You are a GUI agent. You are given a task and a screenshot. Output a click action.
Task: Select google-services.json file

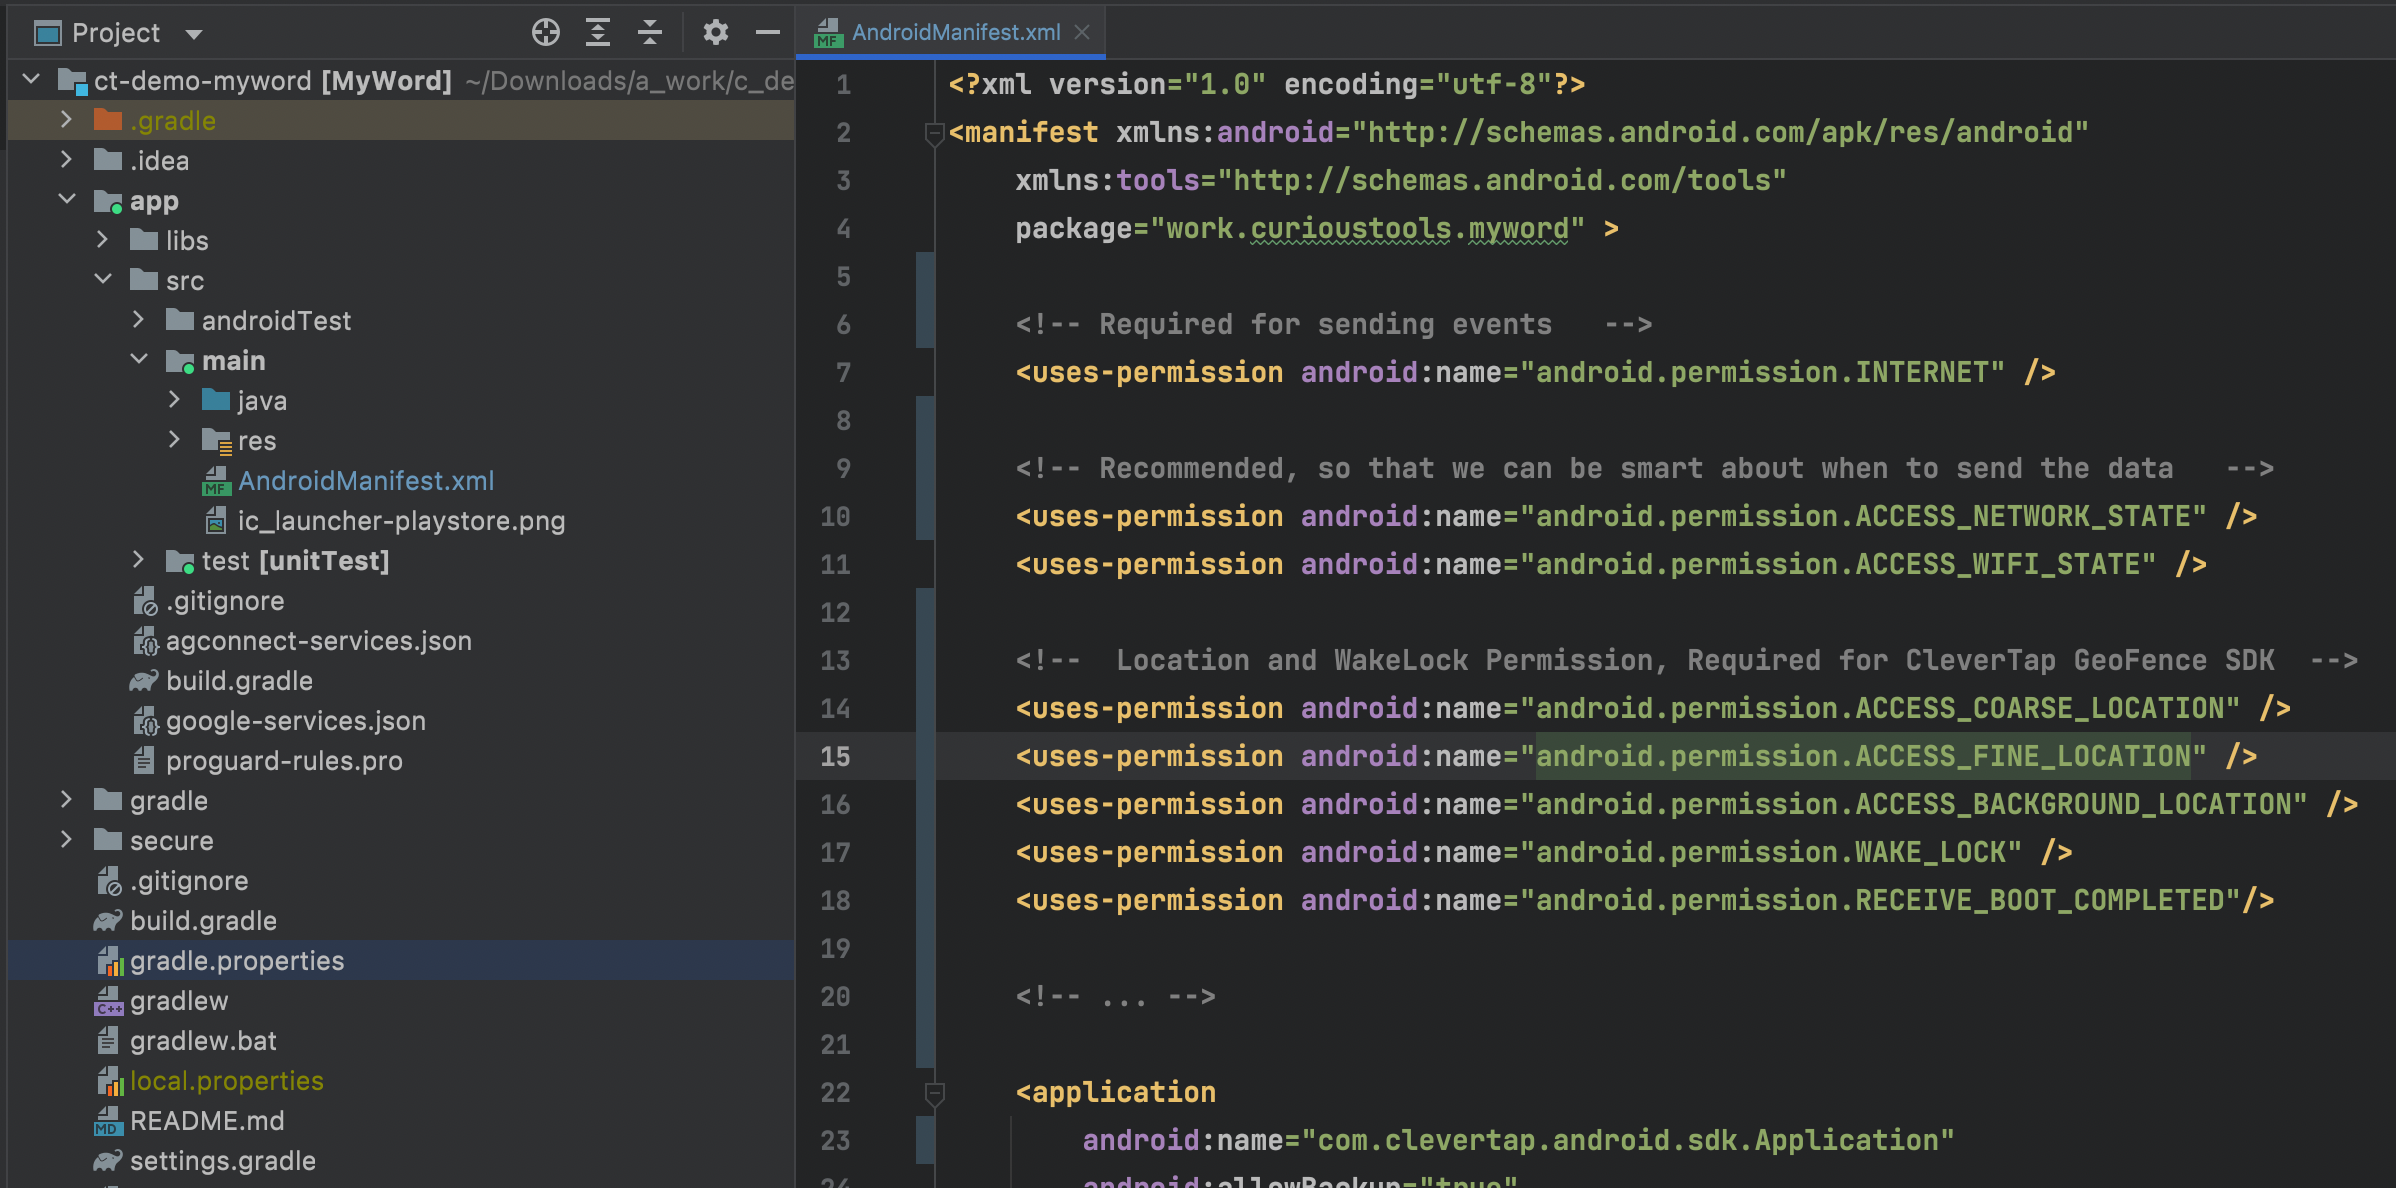pyautogui.click(x=295, y=721)
